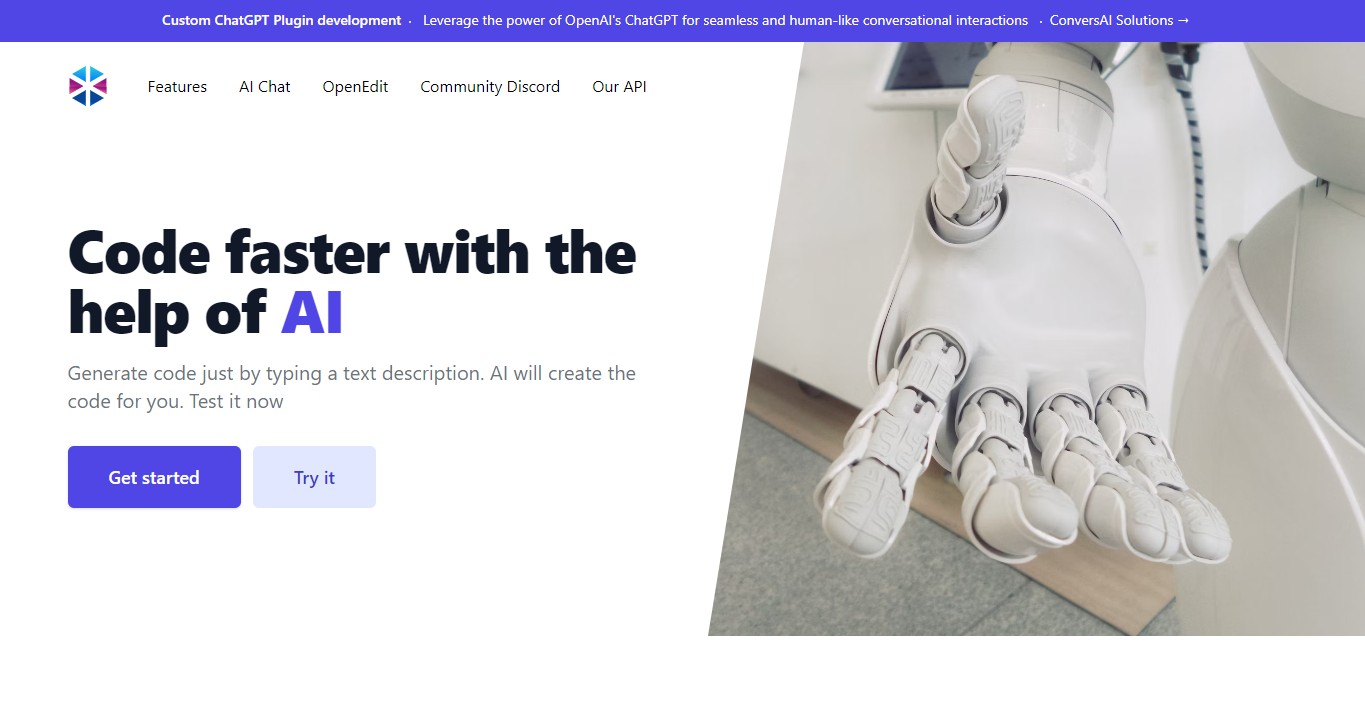This screenshot has width=1365, height=713.
Task: Click the Generate code description paragraph
Action: (352, 387)
